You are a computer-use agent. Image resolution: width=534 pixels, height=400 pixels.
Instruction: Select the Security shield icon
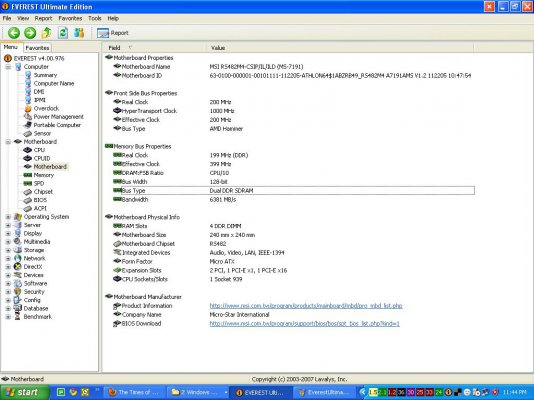pyautogui.click(x=18, y=292)
